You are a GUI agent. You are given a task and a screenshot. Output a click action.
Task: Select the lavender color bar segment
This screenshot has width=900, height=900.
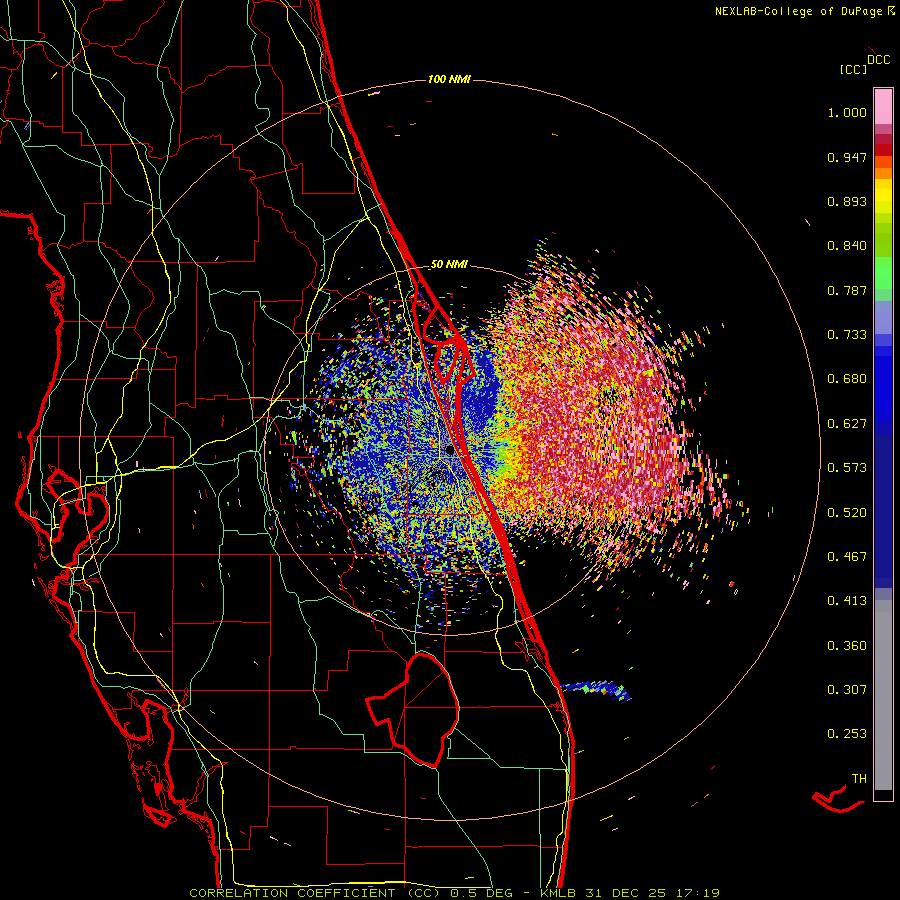pyautogui.click(x=883, y=317)
